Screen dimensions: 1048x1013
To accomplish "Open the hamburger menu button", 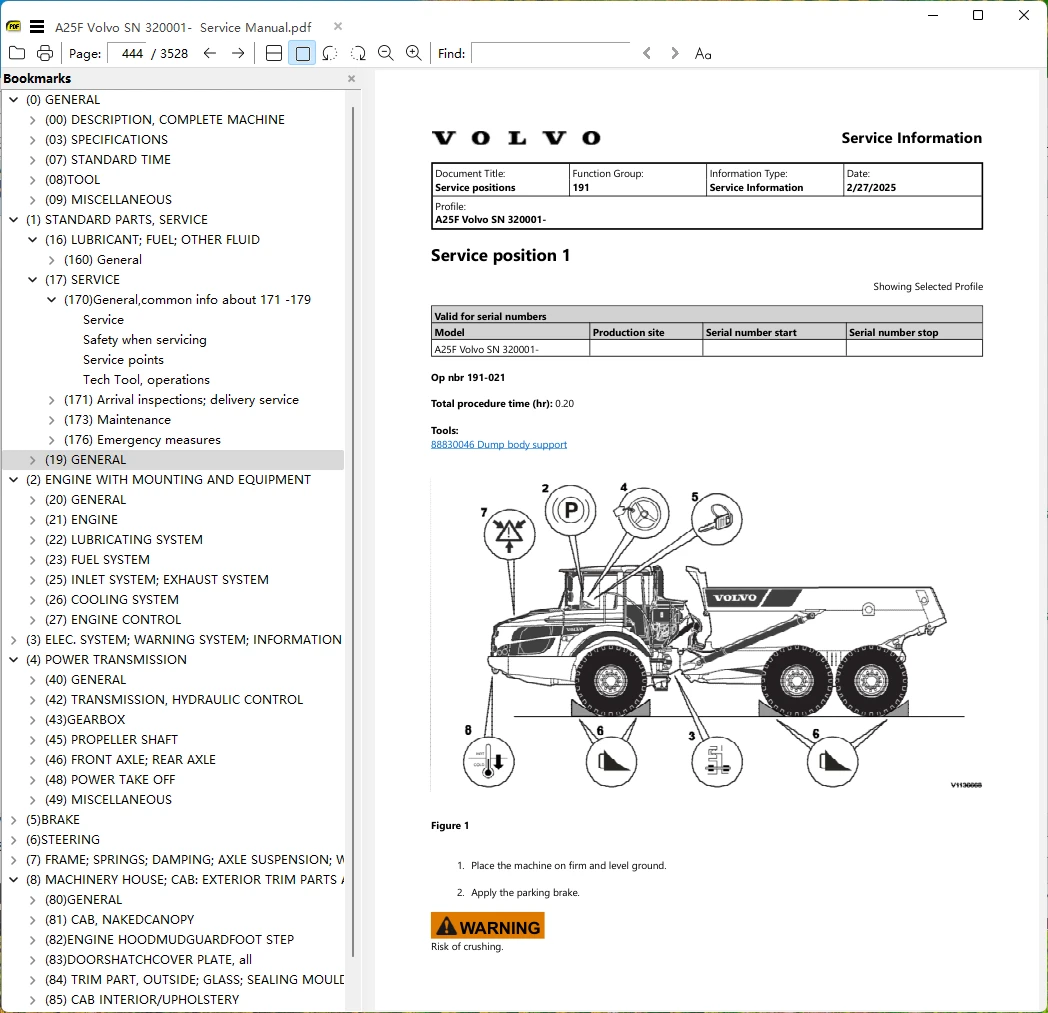I will (x=37, y=27).
